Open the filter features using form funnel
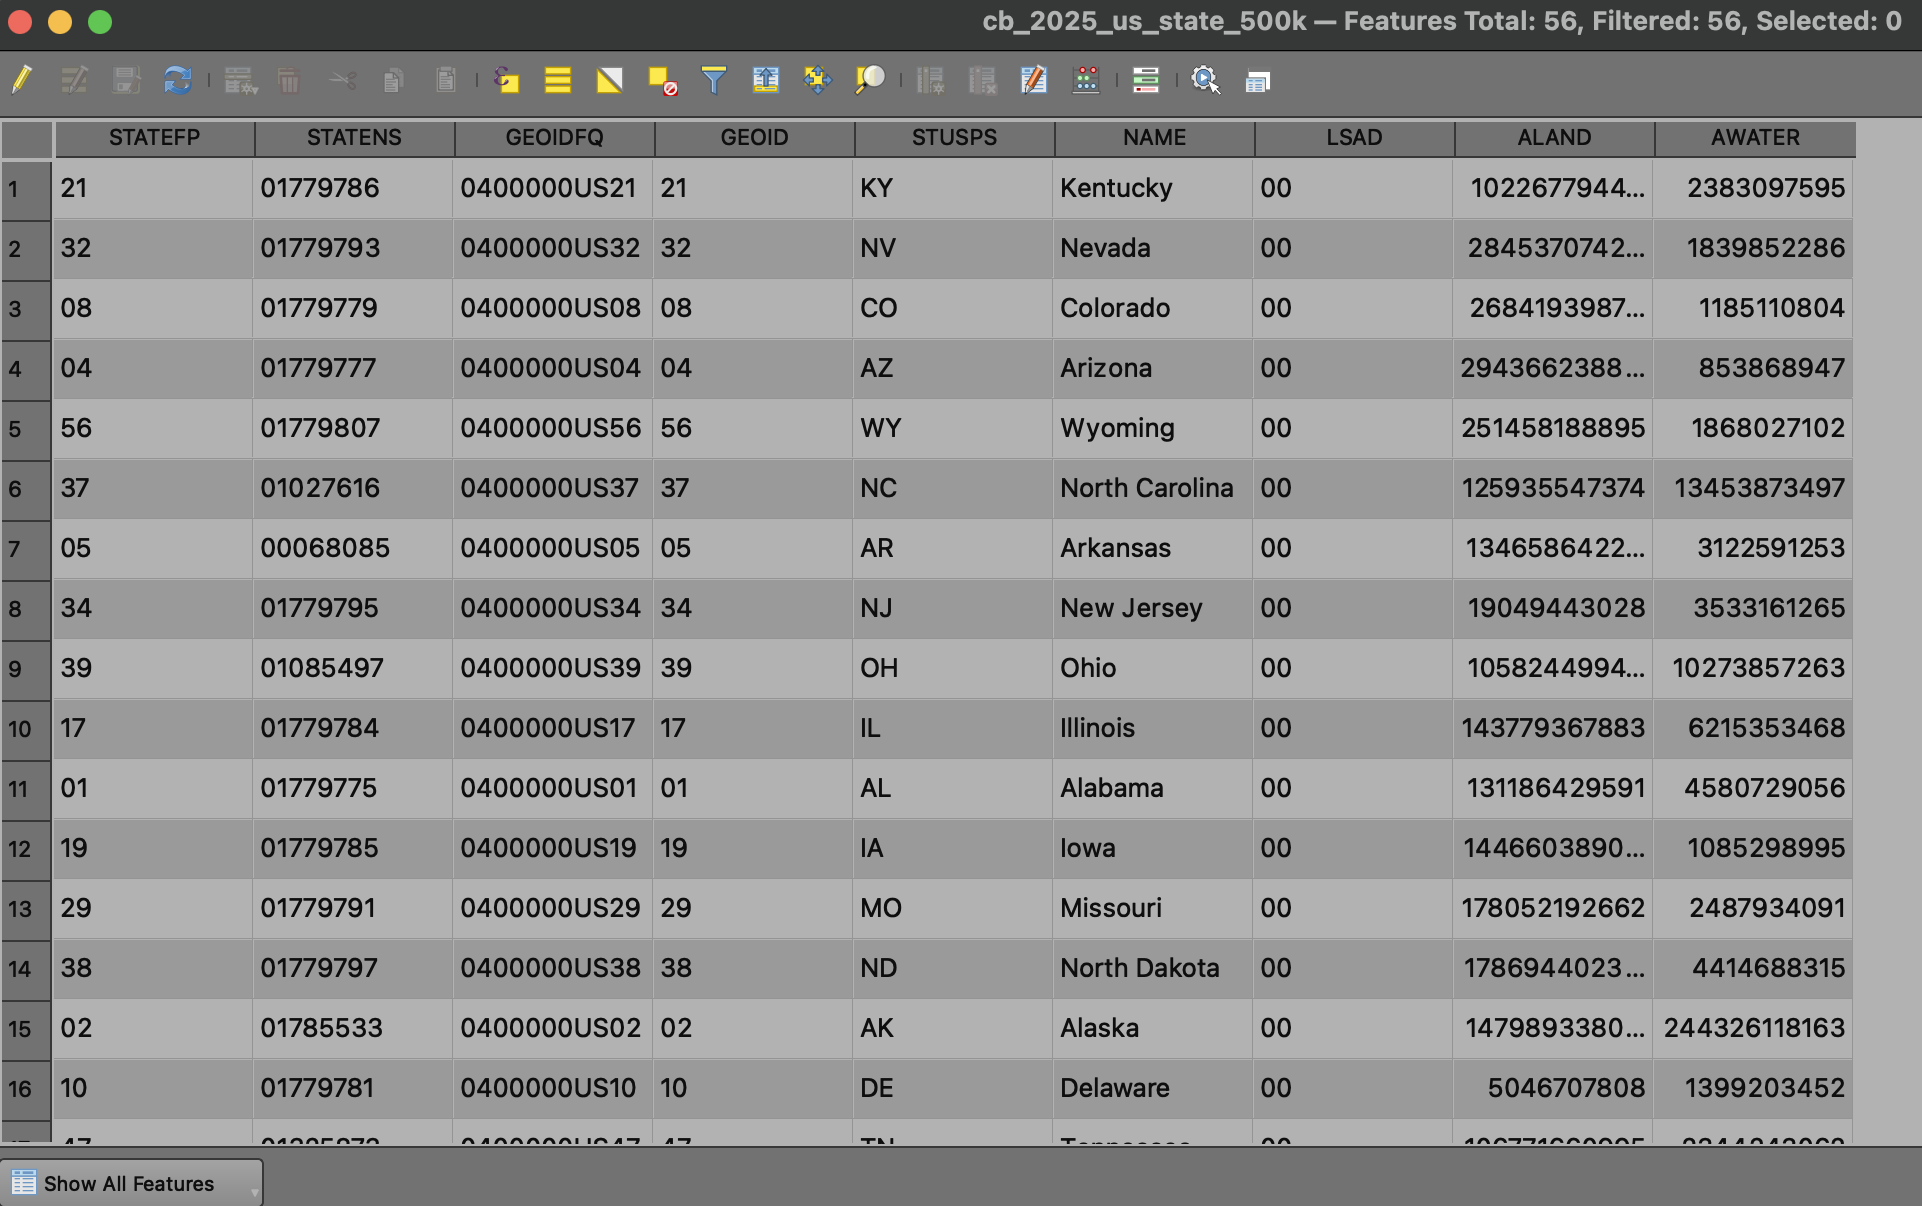The image size is (1922, 1206). [714, 80]
